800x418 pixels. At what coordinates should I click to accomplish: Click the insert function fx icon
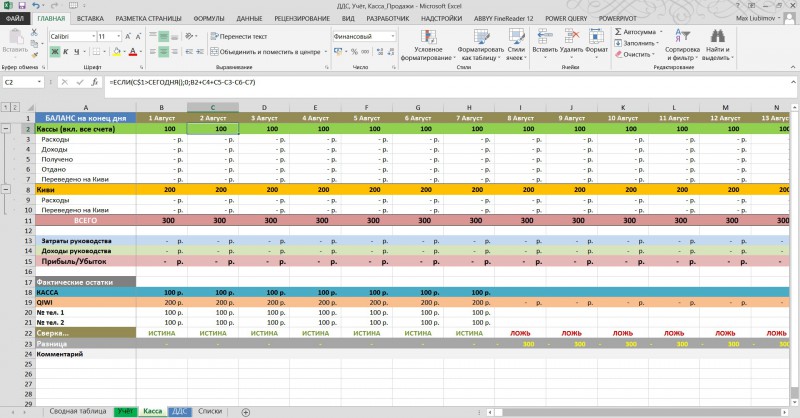click(x=94, y=82)
